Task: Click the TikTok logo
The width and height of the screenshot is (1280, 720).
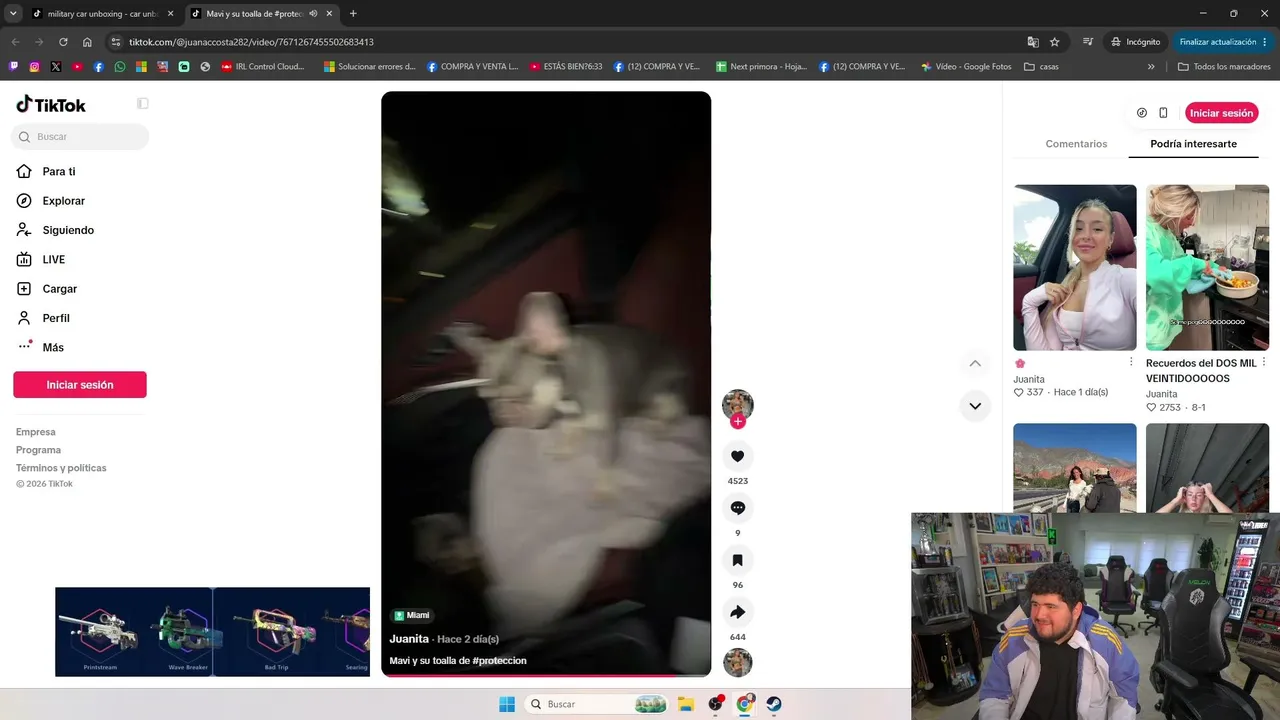Action: point(51,105)
